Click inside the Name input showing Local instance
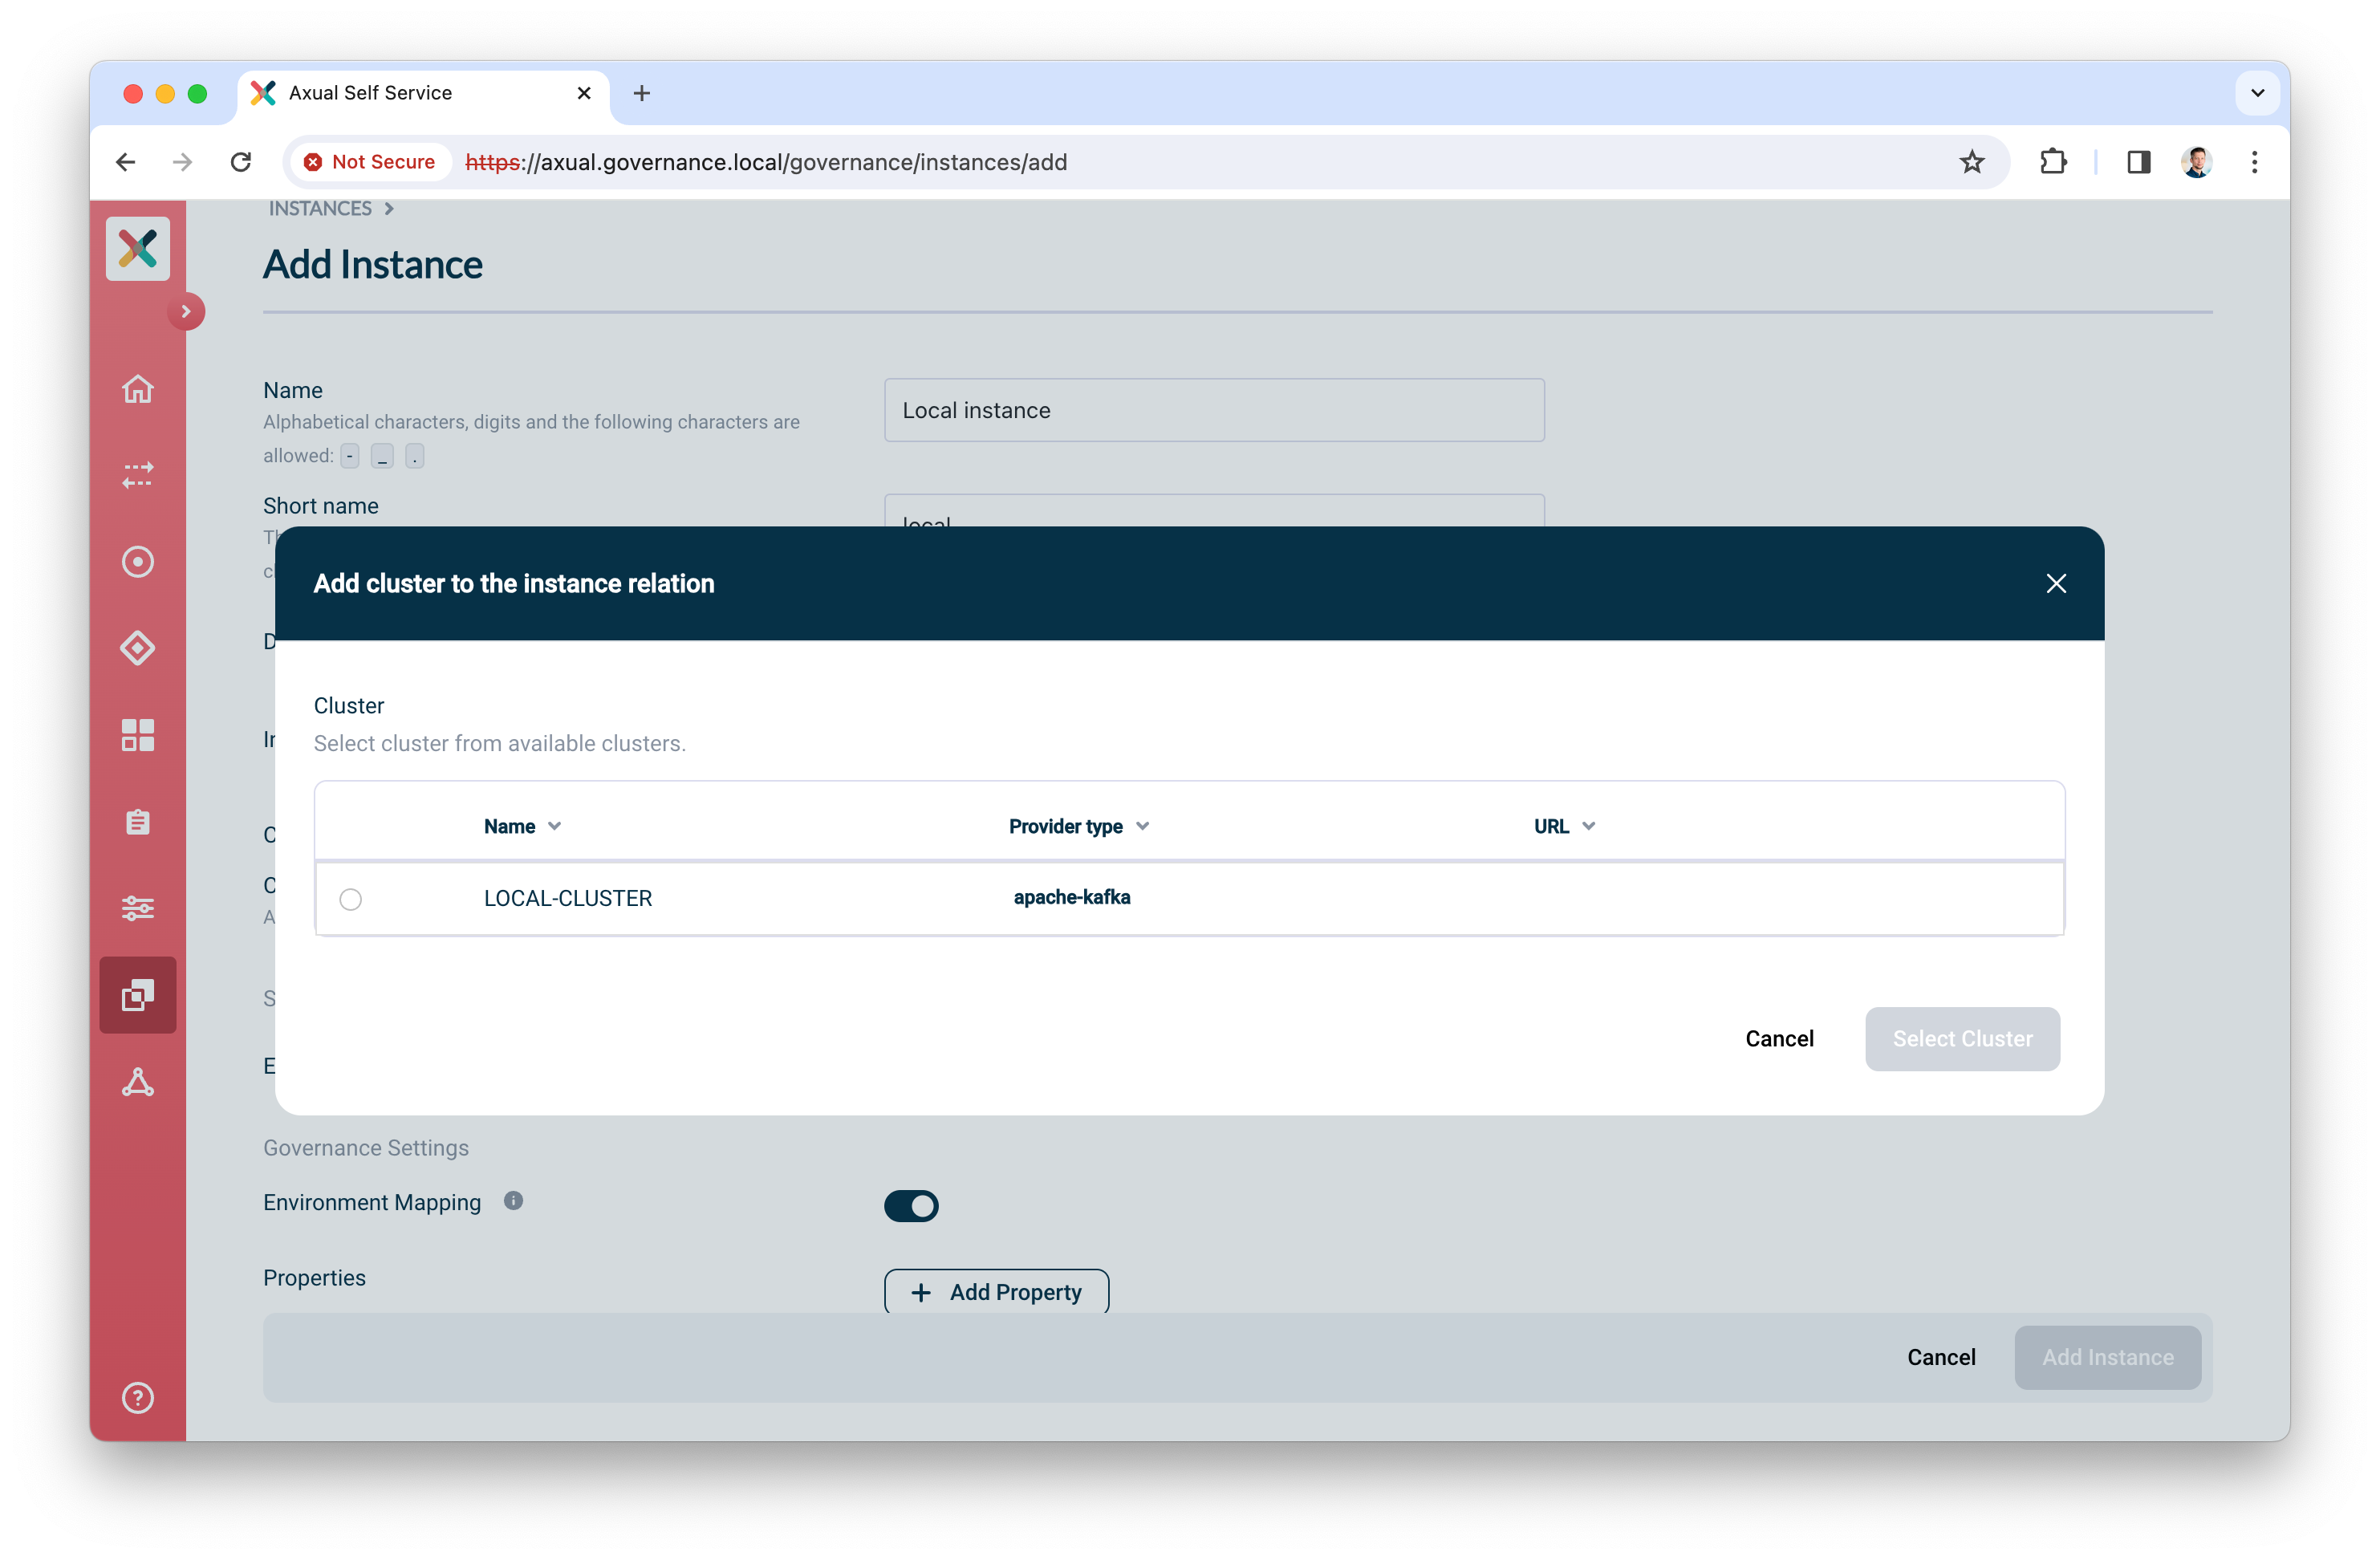The width and height of the screenshot is (2380, 1560). (x=1213, y=410)
